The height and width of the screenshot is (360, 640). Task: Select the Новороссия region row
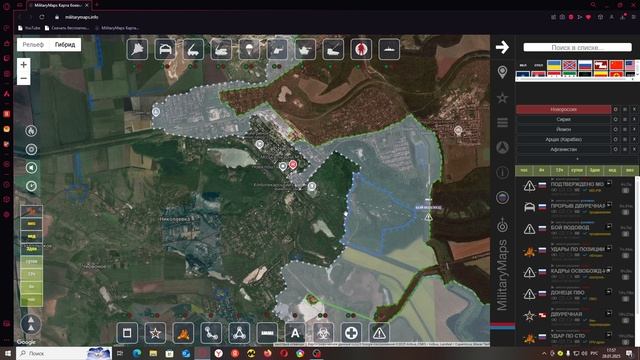click(563, 109)
